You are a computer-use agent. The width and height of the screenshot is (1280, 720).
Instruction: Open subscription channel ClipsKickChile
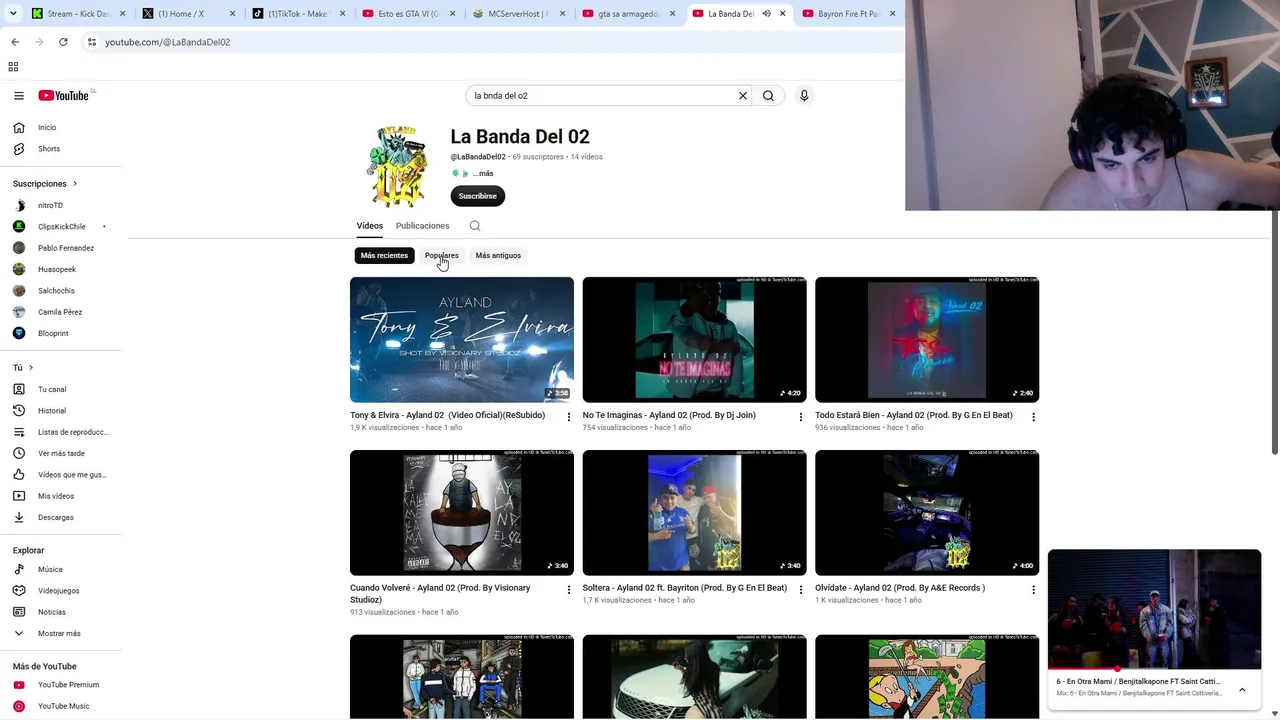click(x=61, y=227)
